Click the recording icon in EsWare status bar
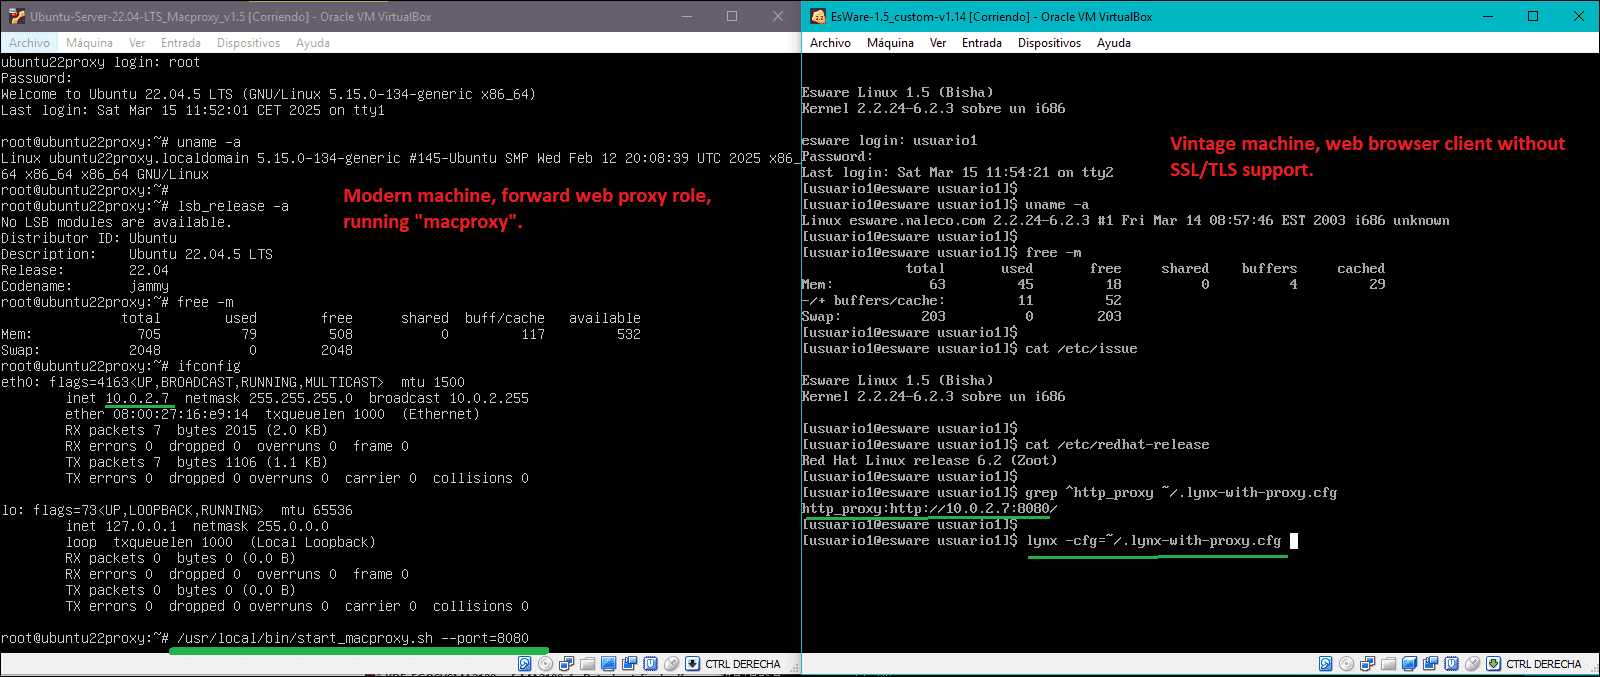Image resolution: width=1600 pixels, height=677 pixels. click(x=1430, y=663)
